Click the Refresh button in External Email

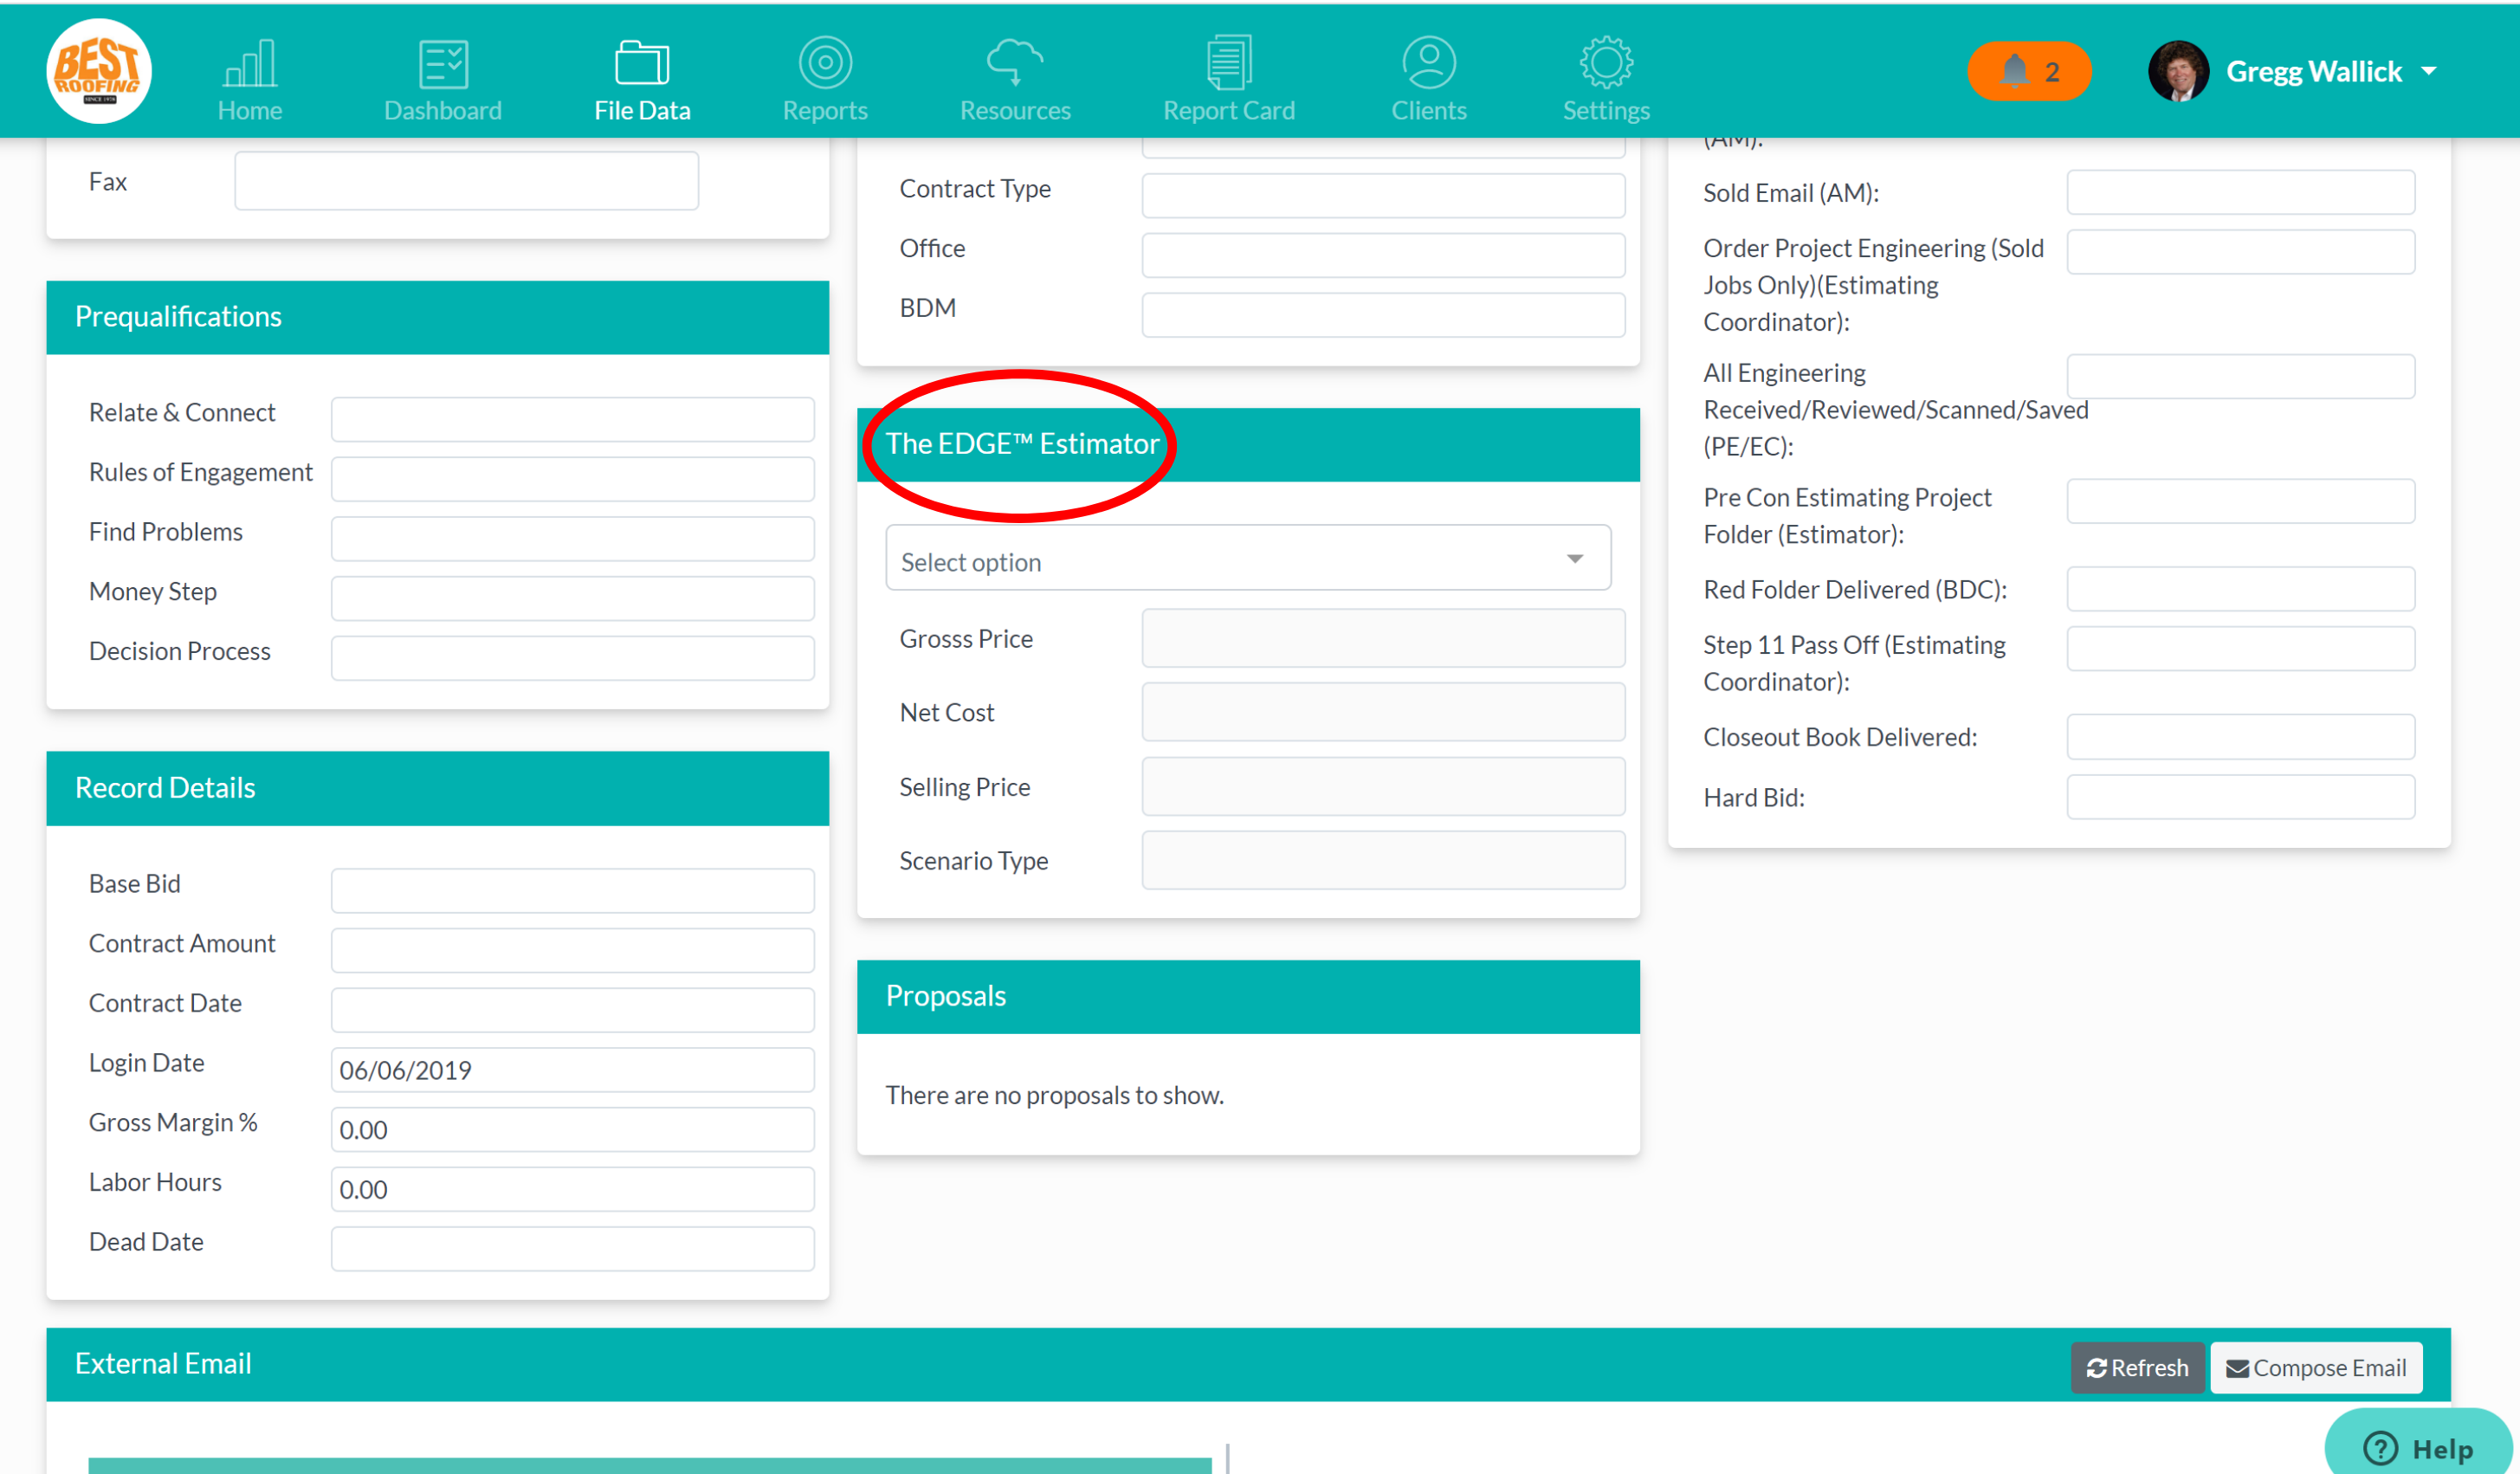pyautogui.click(x=2137, y=1367)
